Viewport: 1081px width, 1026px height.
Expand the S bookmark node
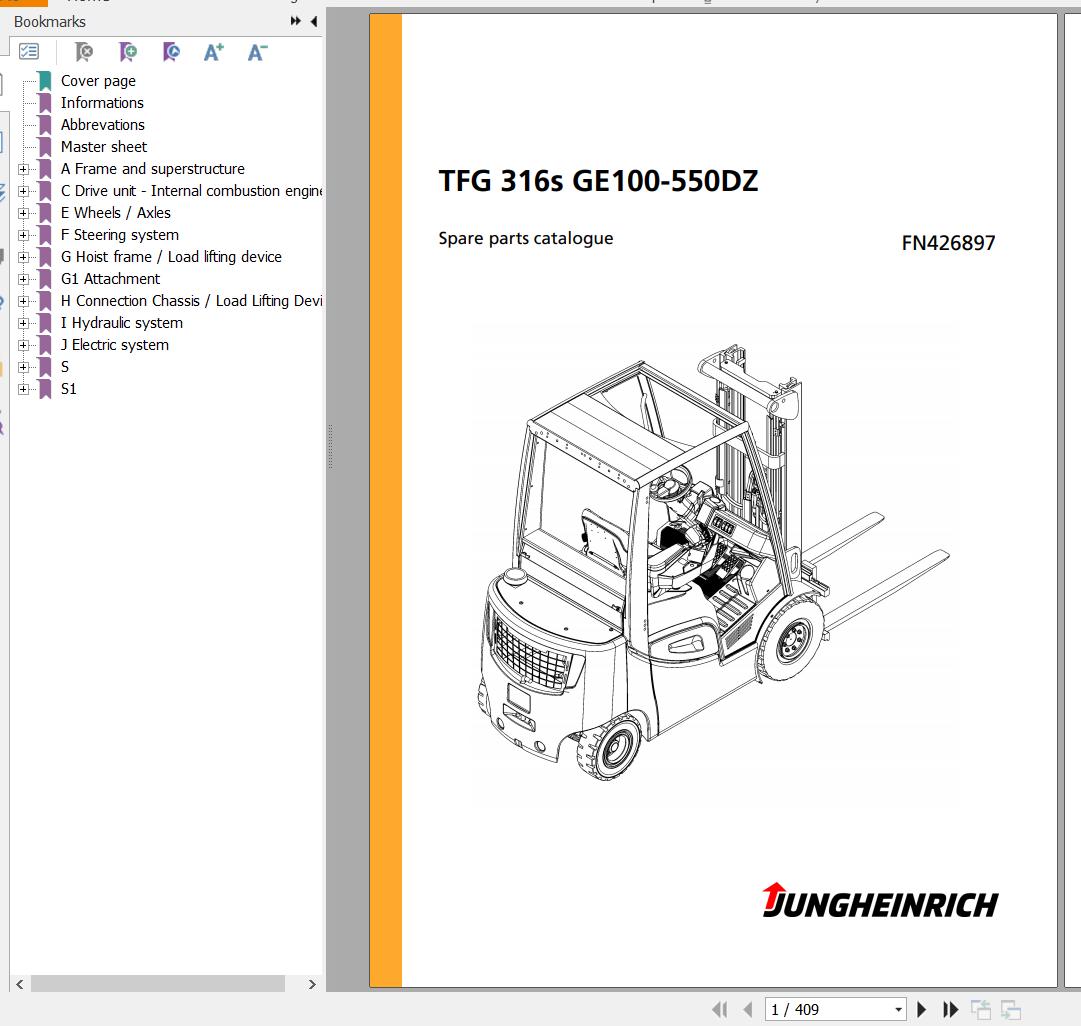click(x=23, y=368)
